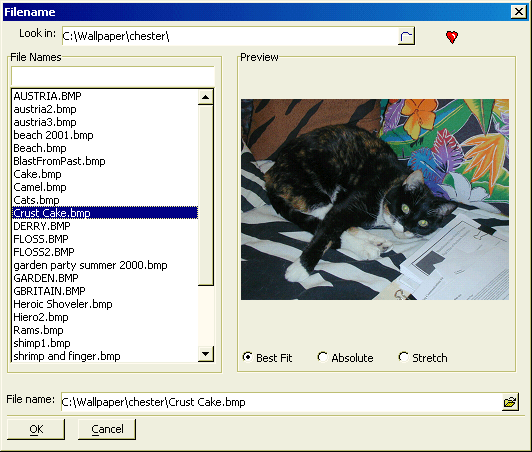Select AUSTRIA.BMP in the file list
This screenshot has height=452, width=532.
tap(105, 96)
